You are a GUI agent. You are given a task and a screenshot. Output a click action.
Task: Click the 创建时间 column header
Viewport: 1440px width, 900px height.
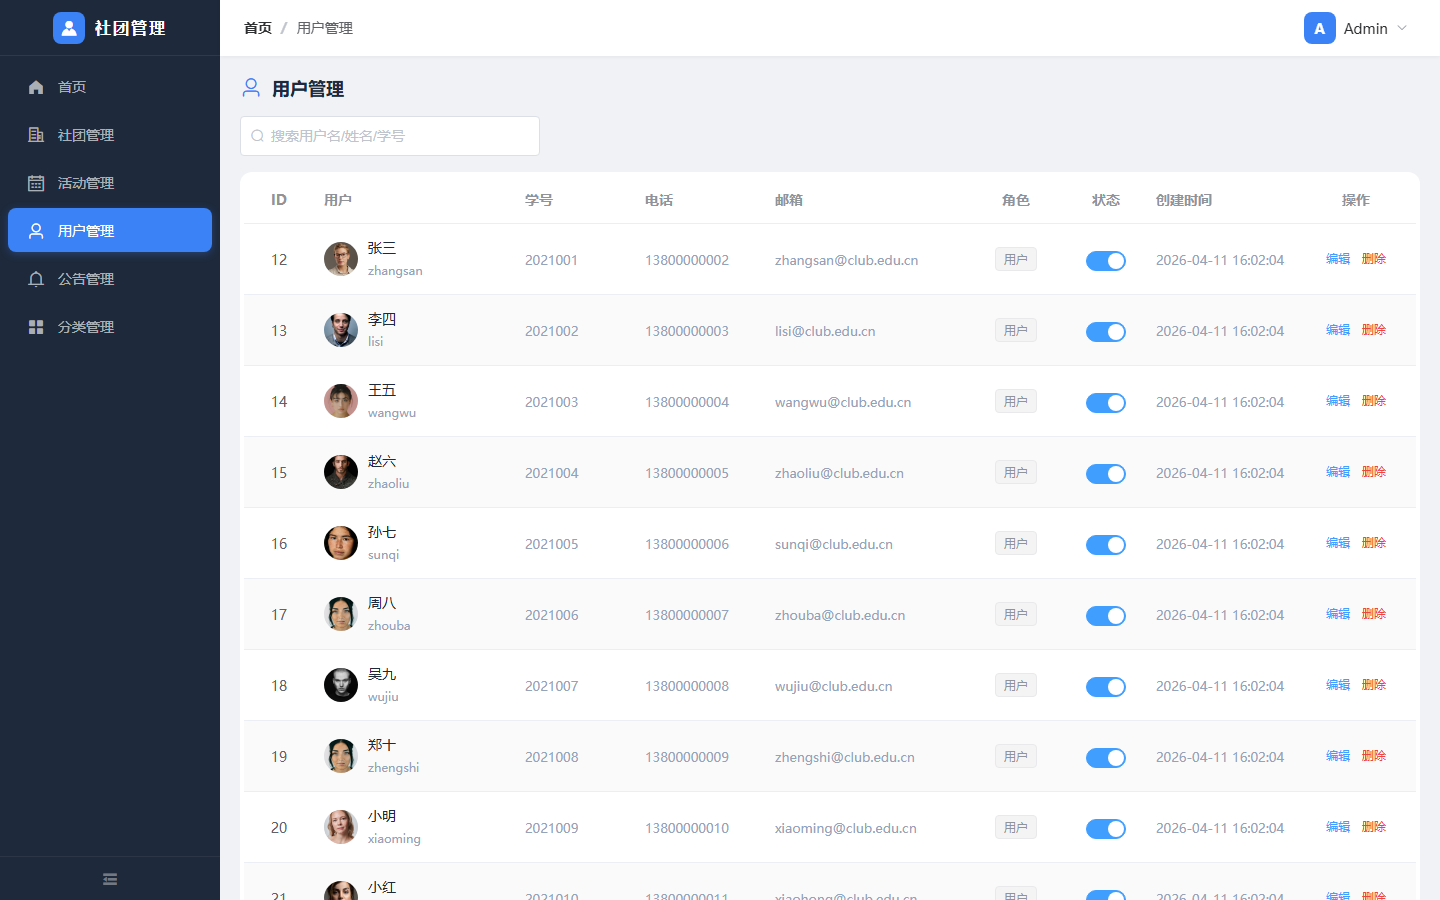(x=1184, y=200)
